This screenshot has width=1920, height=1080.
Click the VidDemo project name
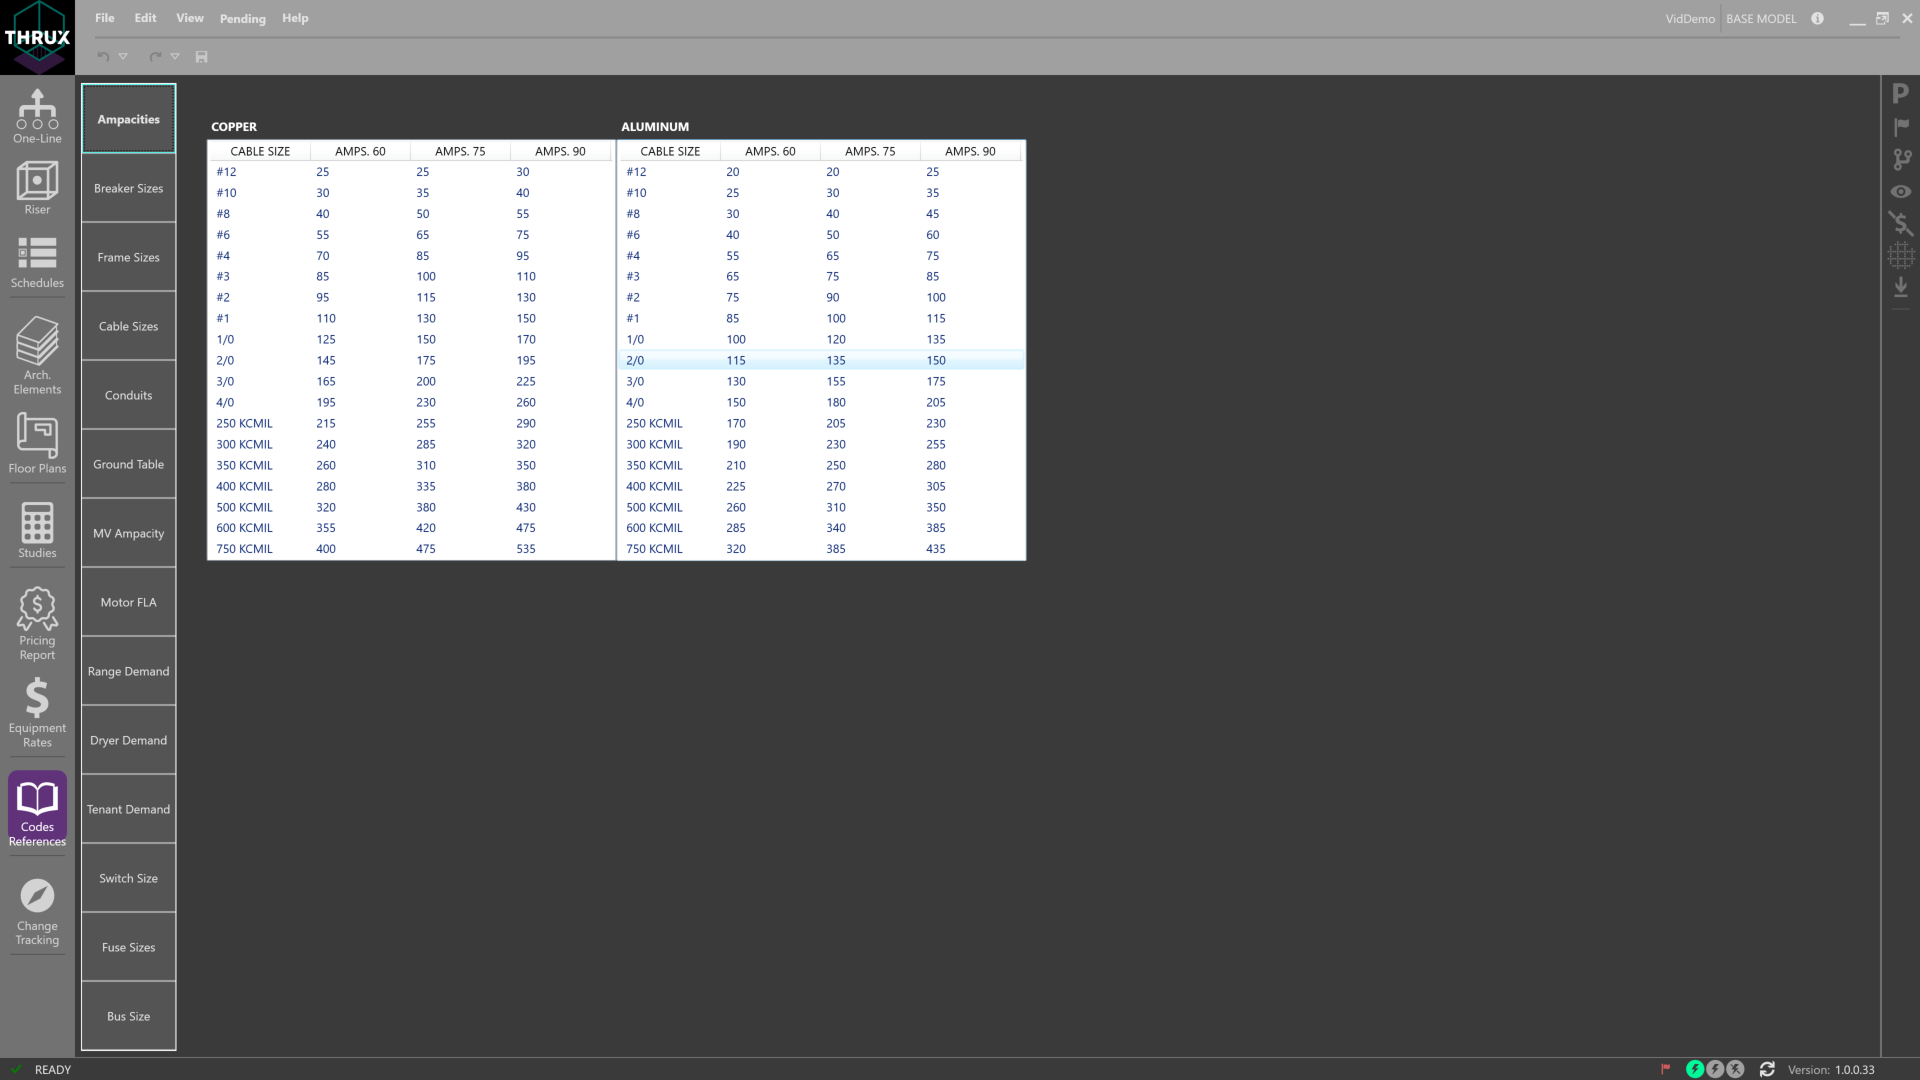pyautogui.click(x=1689, y=19)
